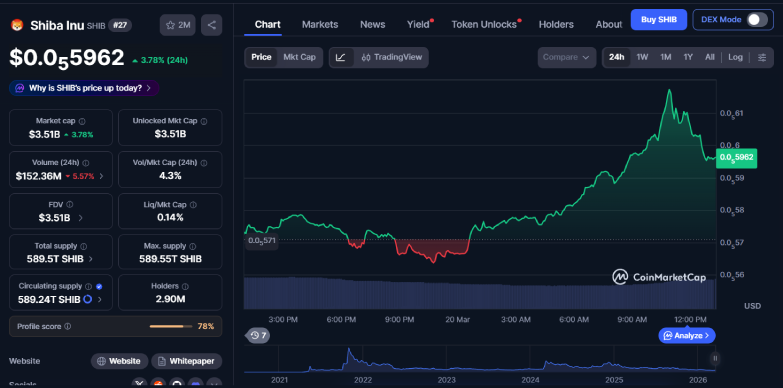Image resolution: width=783 pixels, height=388 pixels.
Task: Expand Total supply chevron
Action: [91, 259]
